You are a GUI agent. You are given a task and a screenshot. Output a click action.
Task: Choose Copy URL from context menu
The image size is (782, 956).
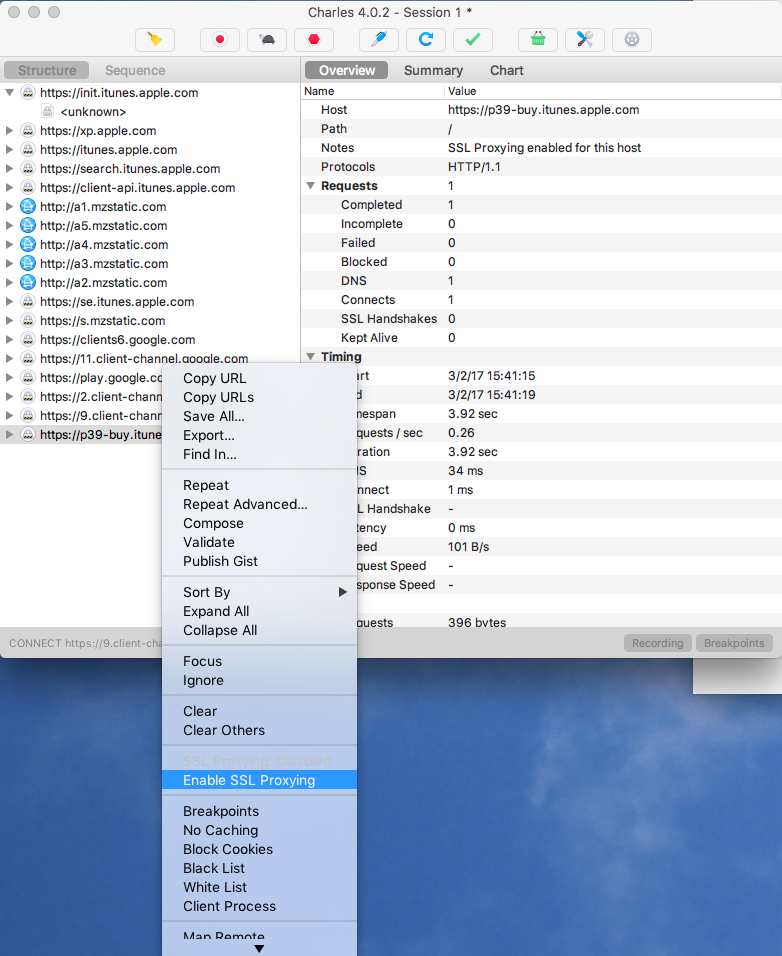[259, 378]
